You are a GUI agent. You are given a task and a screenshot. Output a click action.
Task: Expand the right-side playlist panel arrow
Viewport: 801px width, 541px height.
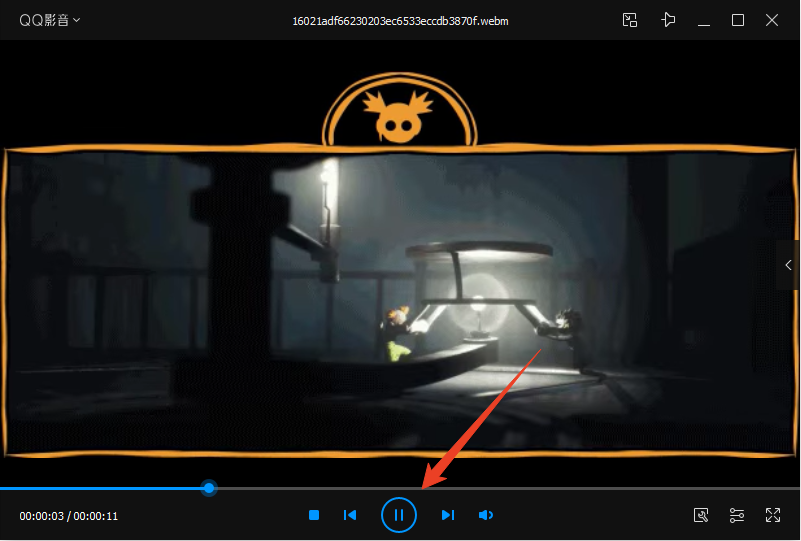pos(789,265)
